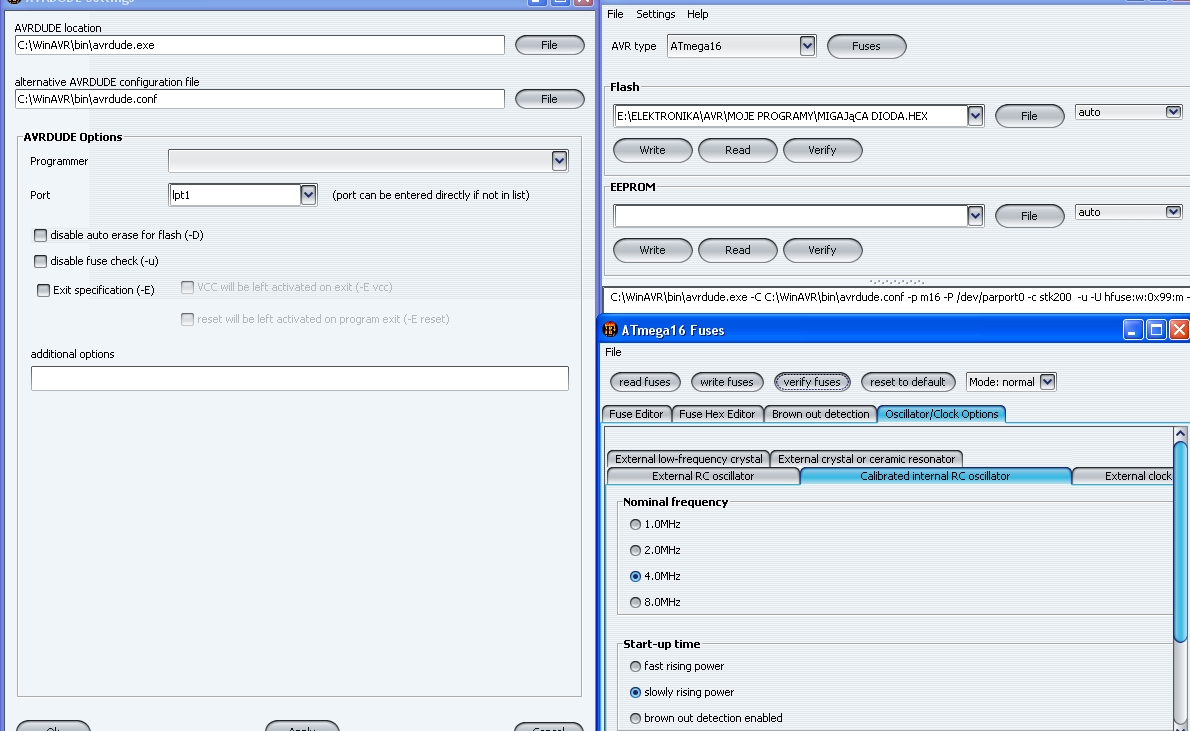Viewport: 1190px width, 731px height.
Task: Open External low-frequency crystal tab
Action: 688,458
